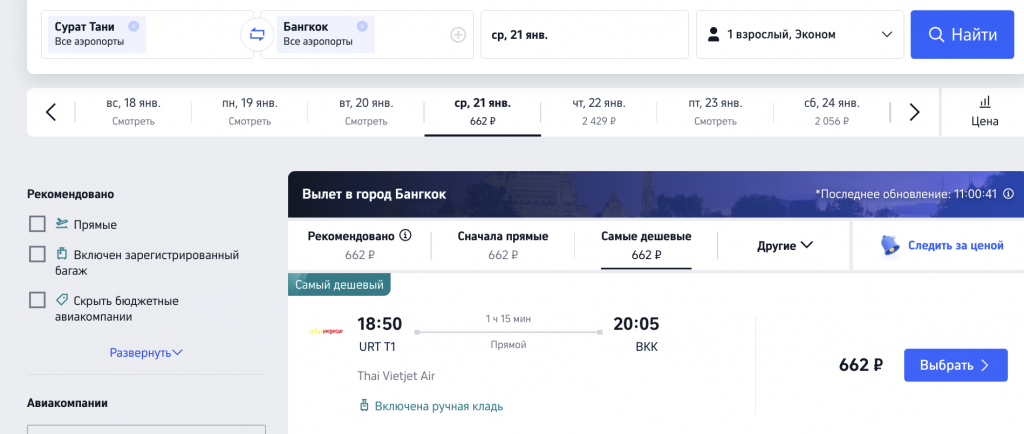Expand the Другие sorting dropdown
The width and height of the screenshot is (1024, 434).
click(784, 245)
